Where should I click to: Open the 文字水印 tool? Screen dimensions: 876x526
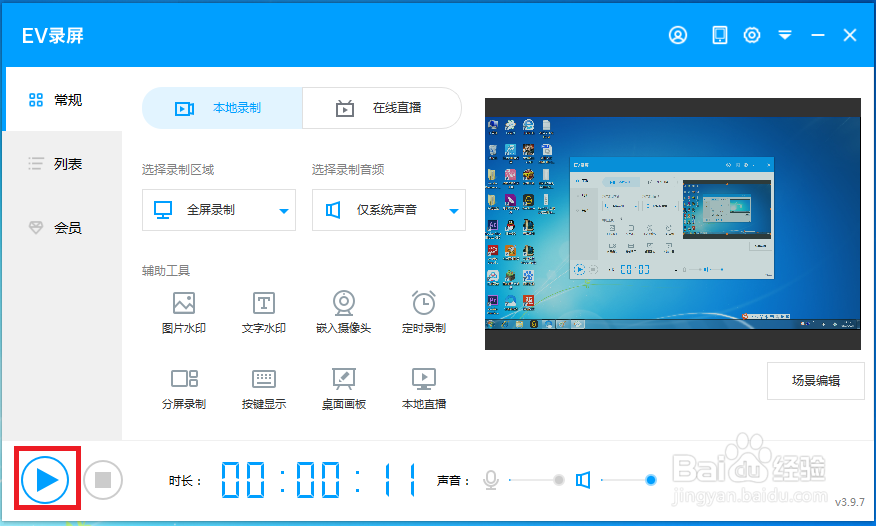point(264,313)
